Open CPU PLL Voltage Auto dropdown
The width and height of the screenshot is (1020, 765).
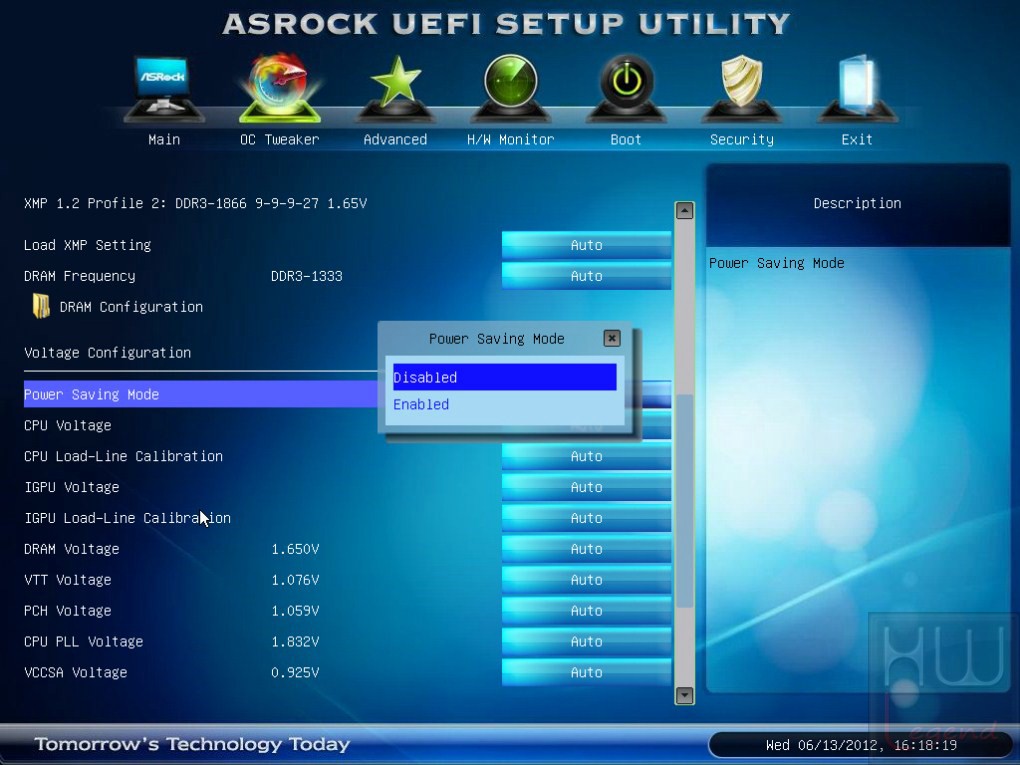[586, 641]
